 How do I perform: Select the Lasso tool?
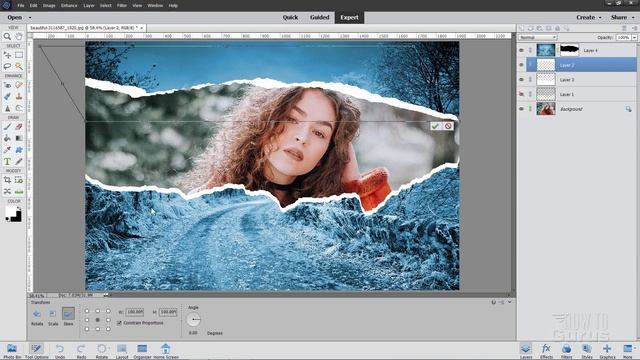point(7,66)
